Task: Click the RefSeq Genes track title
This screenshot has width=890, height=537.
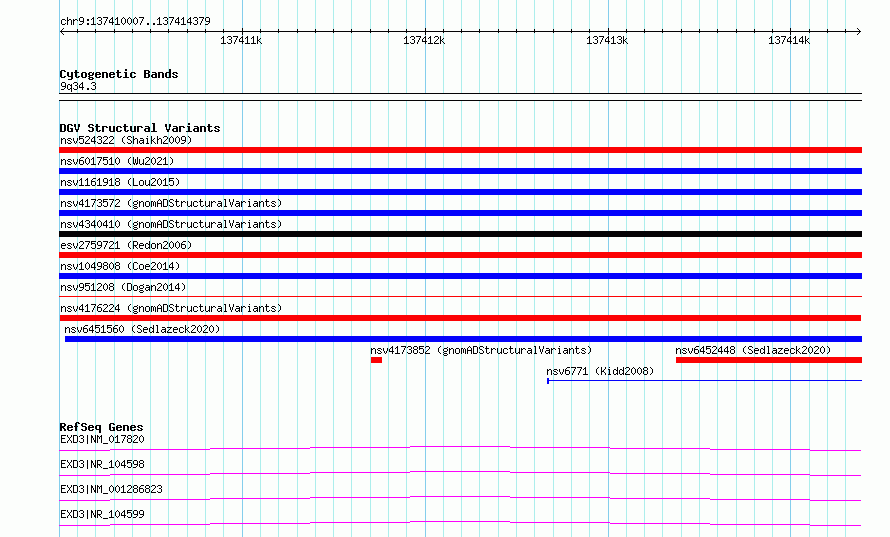Action: coord(102,427)
